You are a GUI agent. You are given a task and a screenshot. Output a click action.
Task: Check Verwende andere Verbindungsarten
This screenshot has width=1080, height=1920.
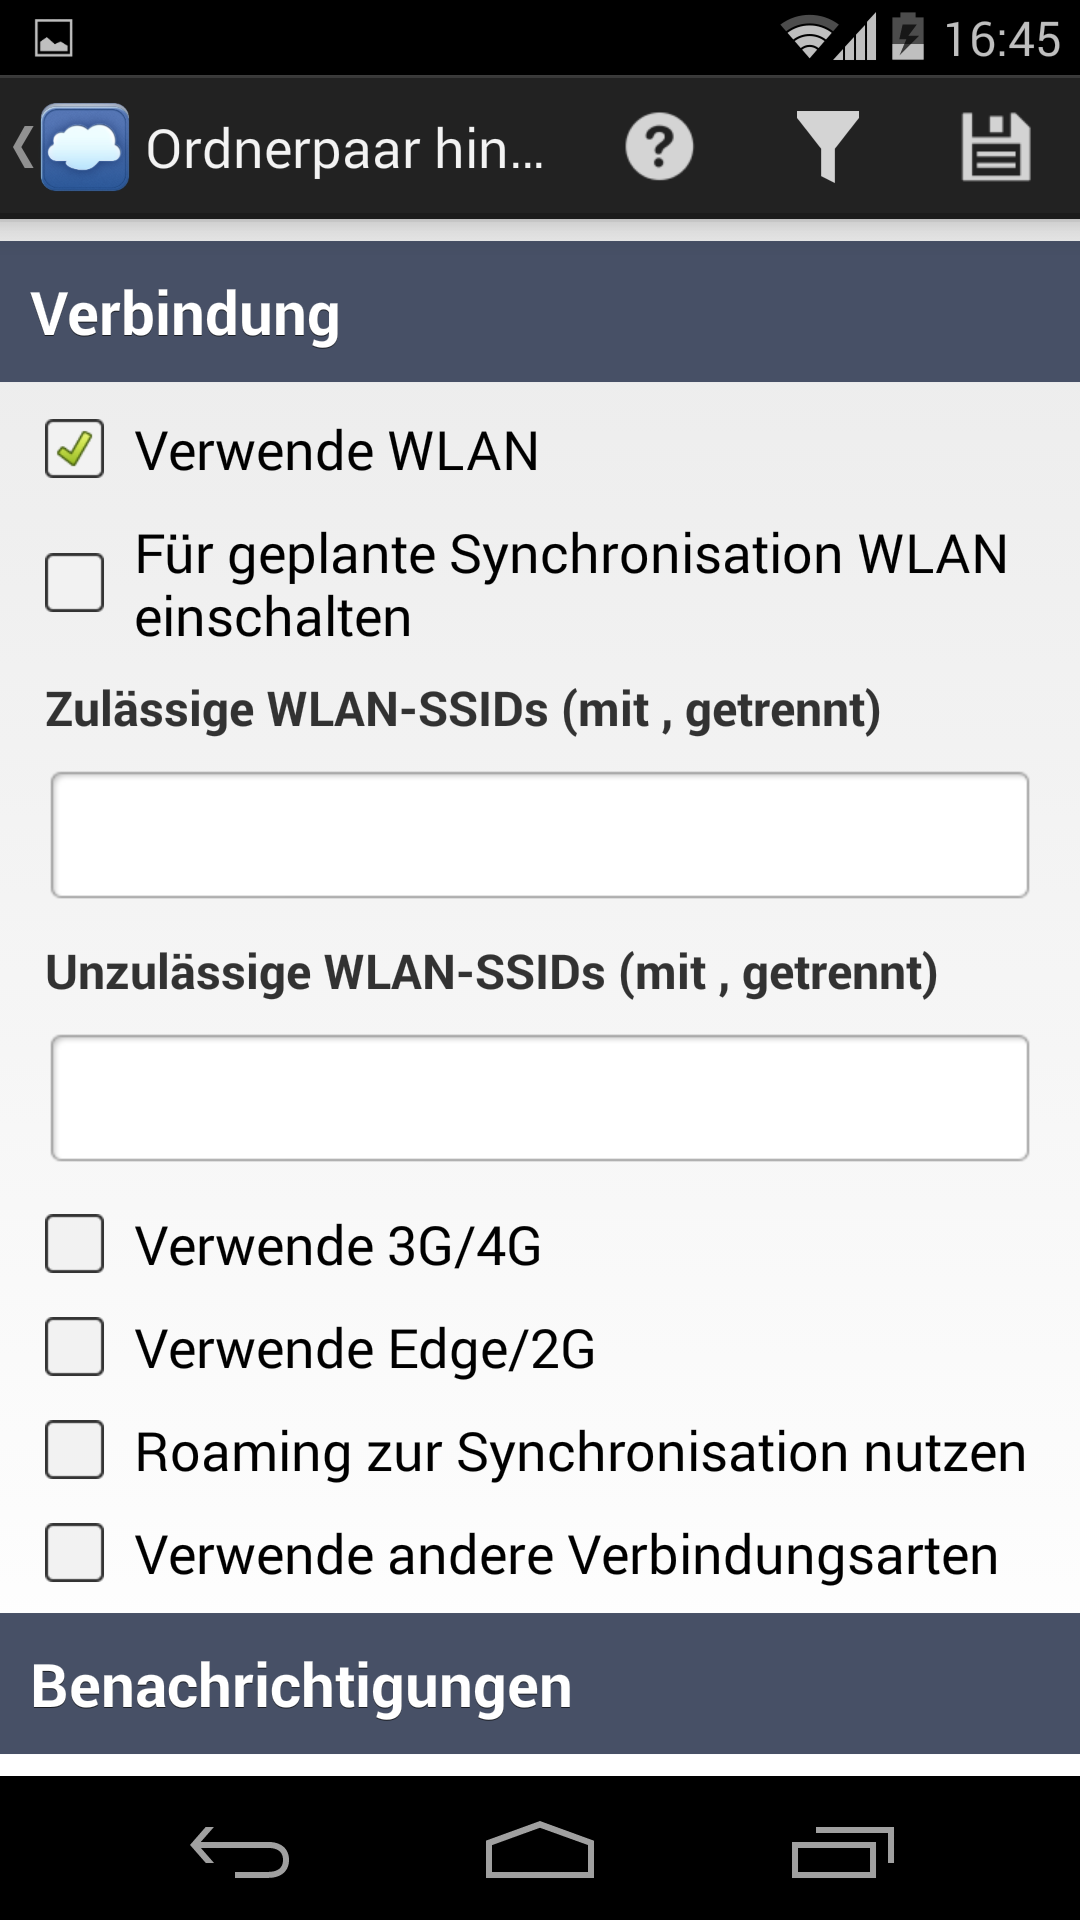(75, 1553)
